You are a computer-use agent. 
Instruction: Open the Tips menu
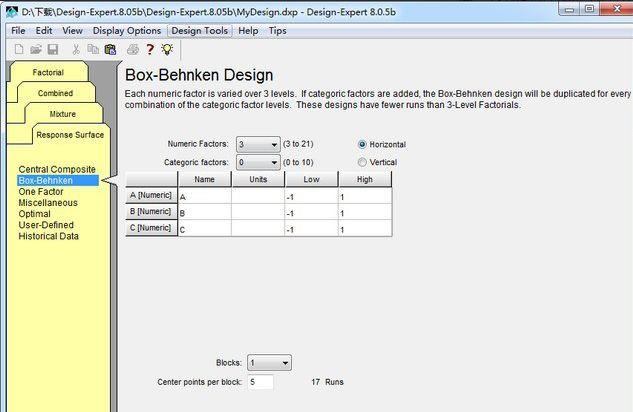pos(278,31)
